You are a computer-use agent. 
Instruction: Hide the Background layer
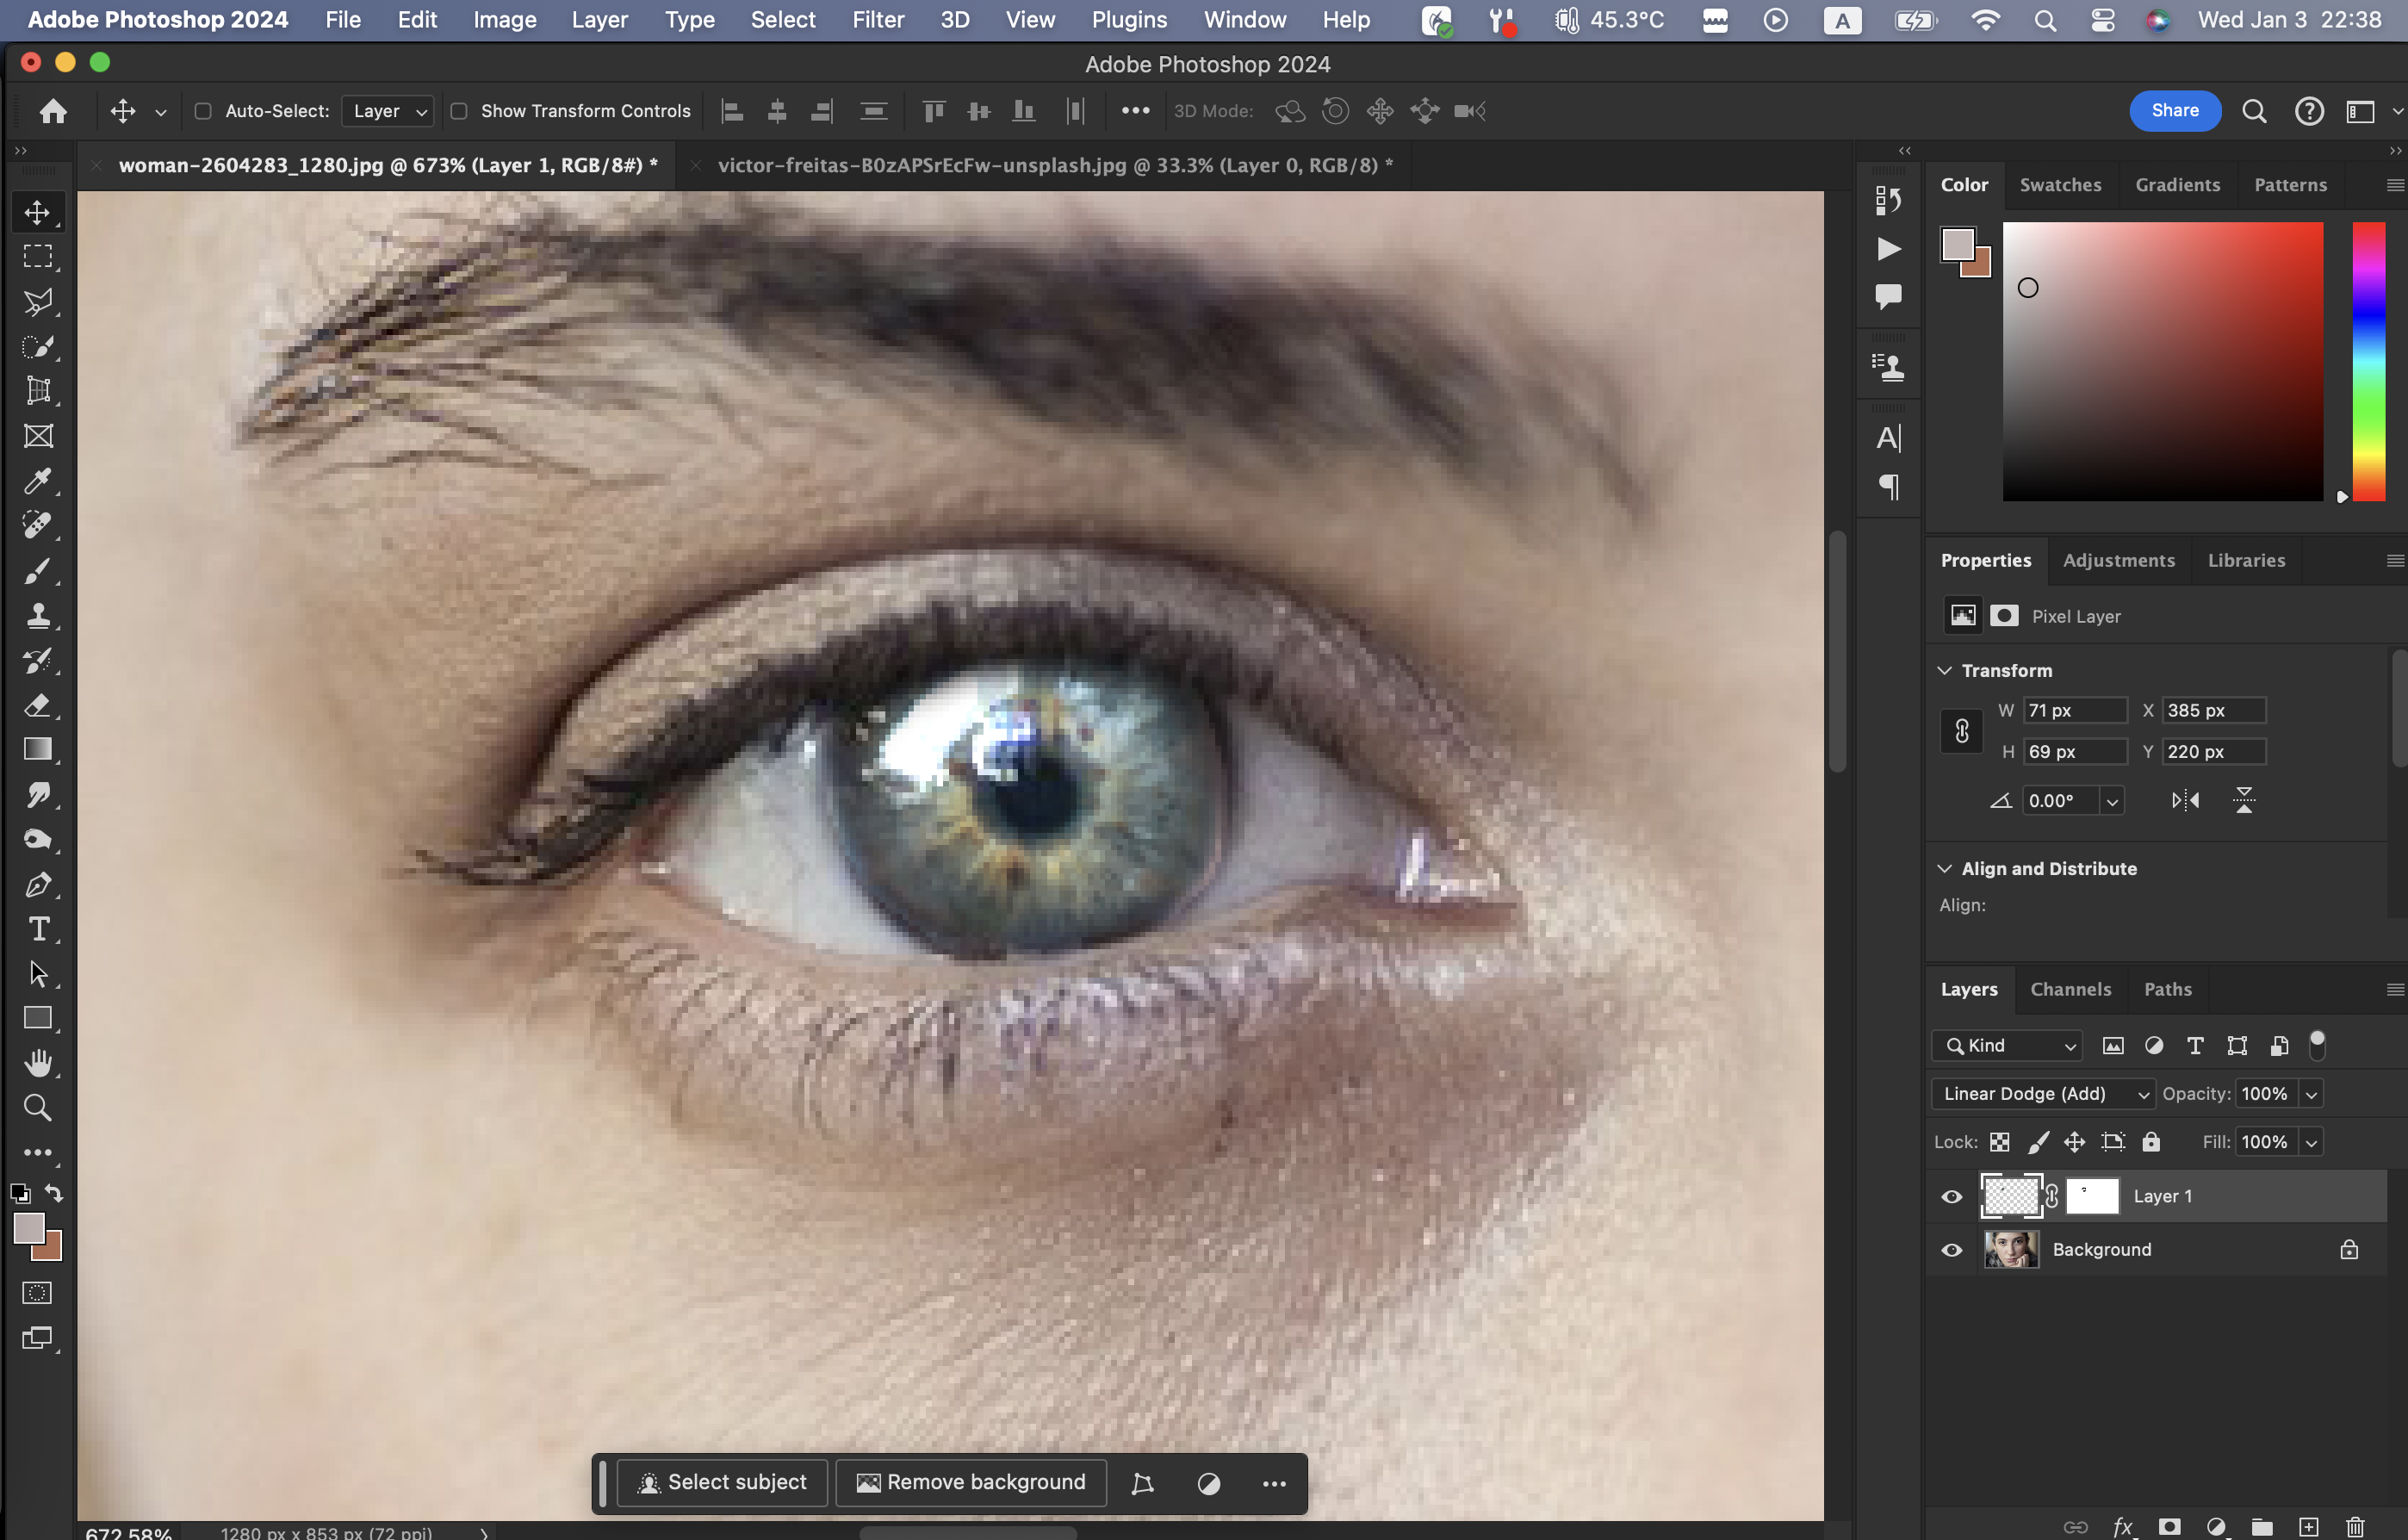(1951, 1250)
